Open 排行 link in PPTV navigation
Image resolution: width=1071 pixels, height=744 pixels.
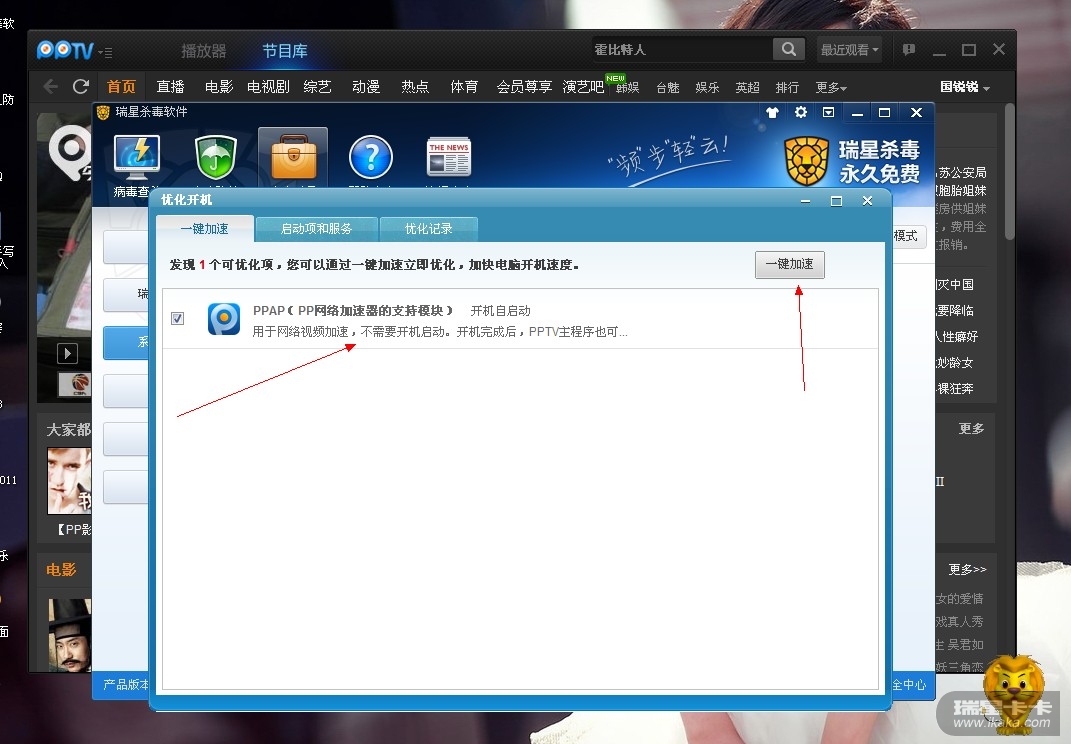(787, 87)
